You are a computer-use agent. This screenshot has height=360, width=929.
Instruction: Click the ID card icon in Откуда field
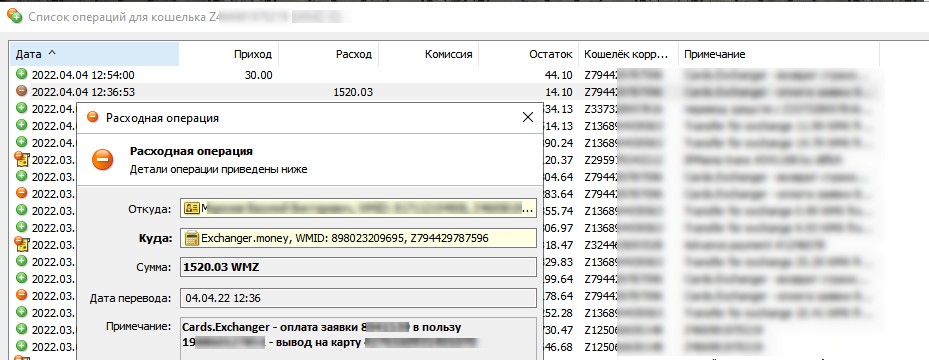tap(191, 208)
